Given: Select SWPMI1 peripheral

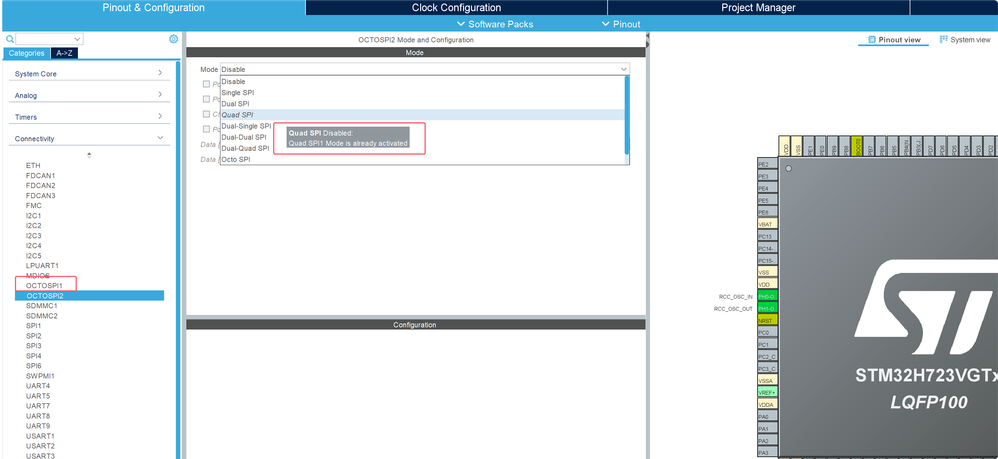Looking at the screenshot, I should click(41, 376).
